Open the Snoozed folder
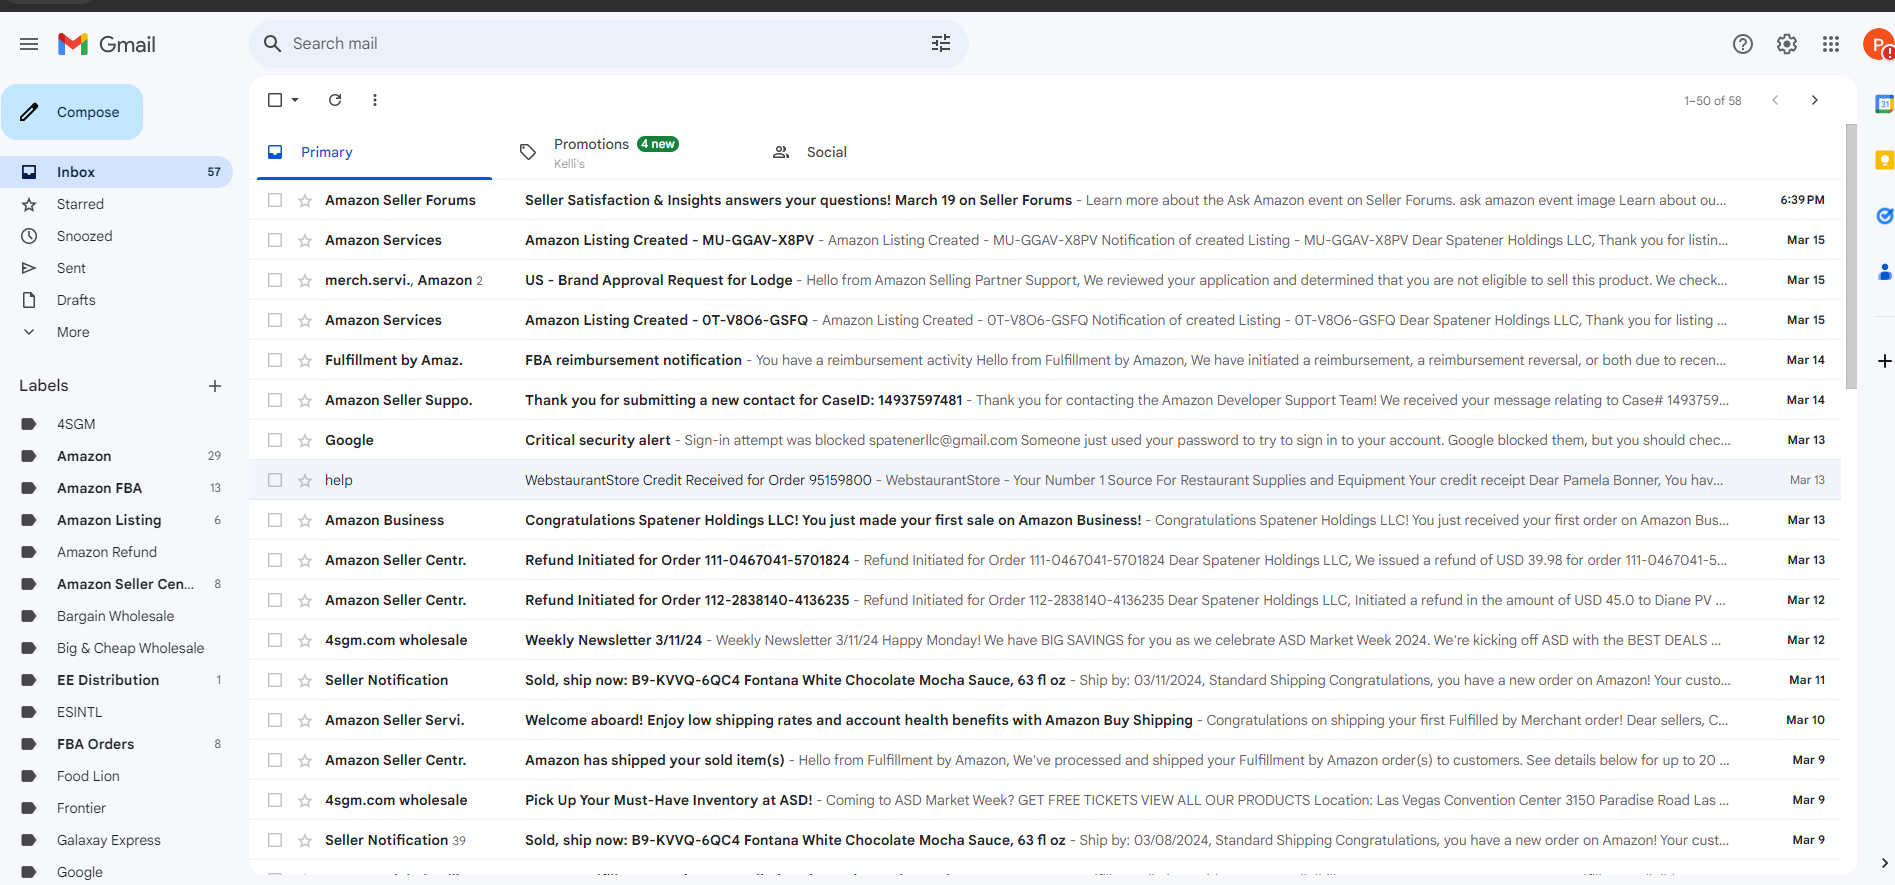 click(116, 236)
